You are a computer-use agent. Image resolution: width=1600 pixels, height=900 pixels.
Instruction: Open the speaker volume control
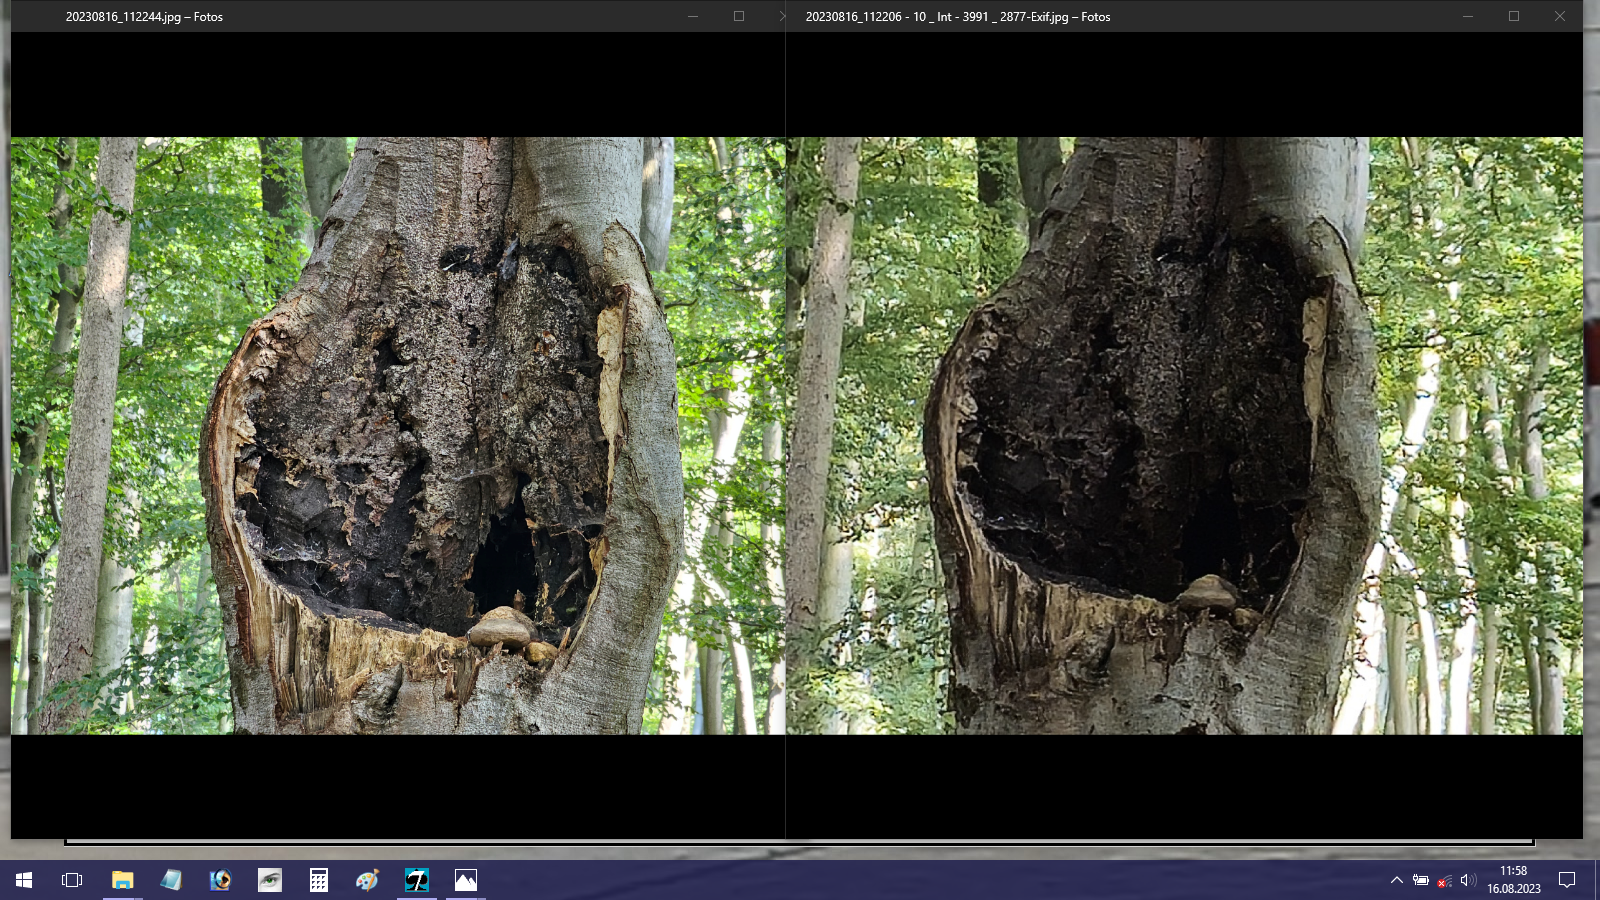point(1467,880)
